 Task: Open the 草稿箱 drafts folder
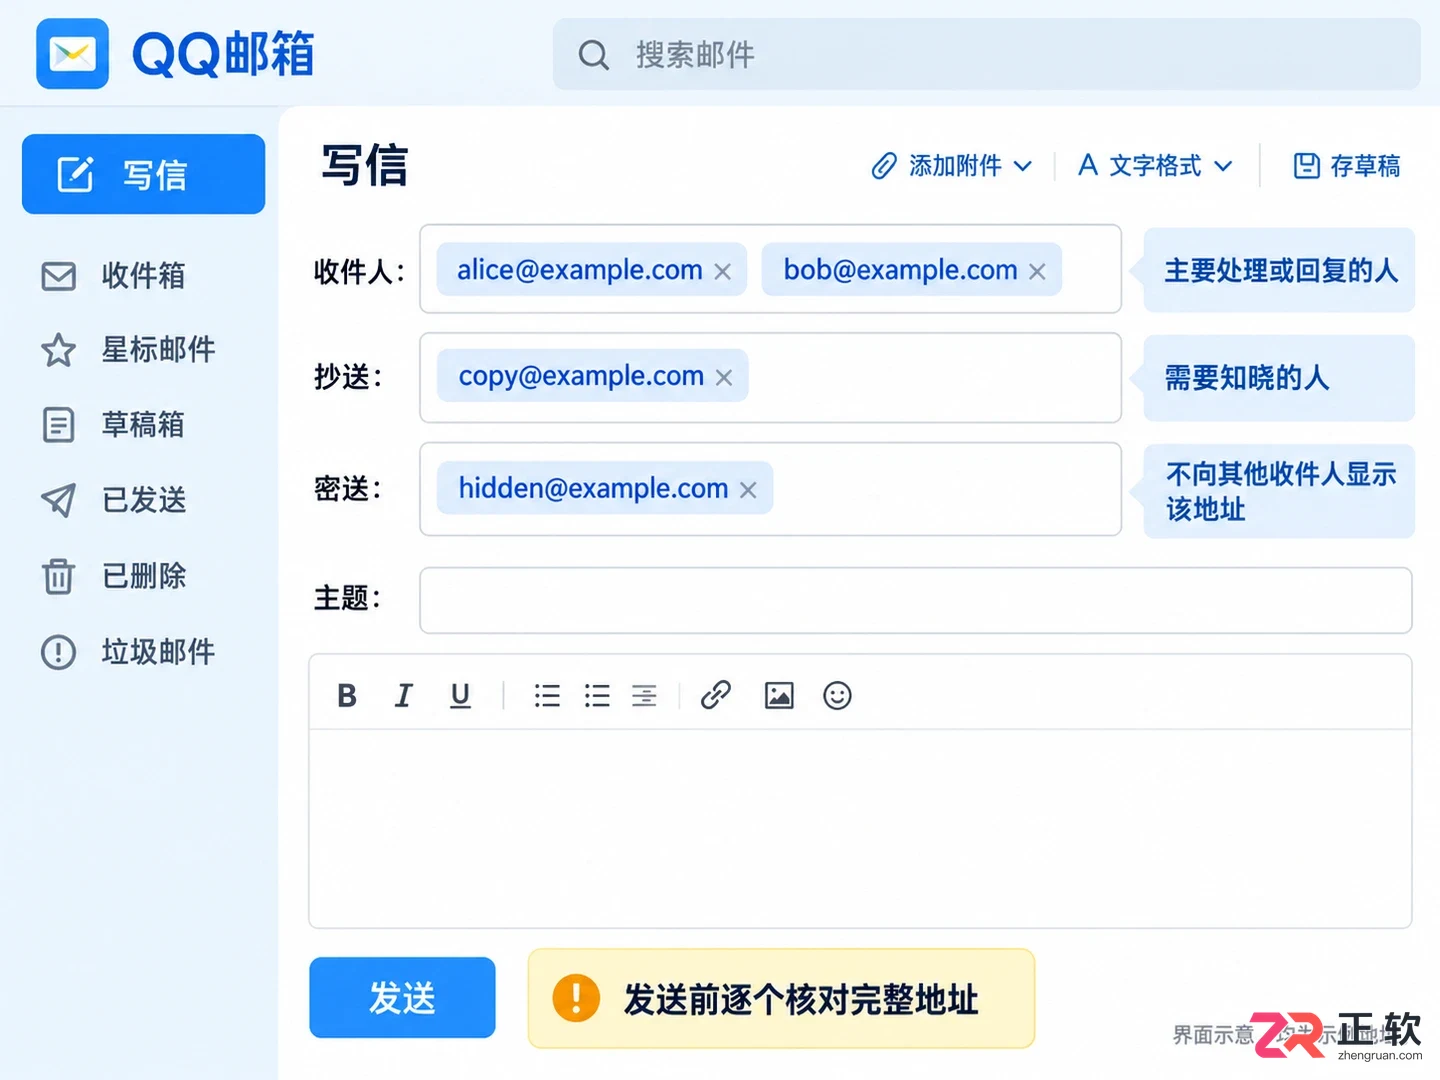point(113,425)
